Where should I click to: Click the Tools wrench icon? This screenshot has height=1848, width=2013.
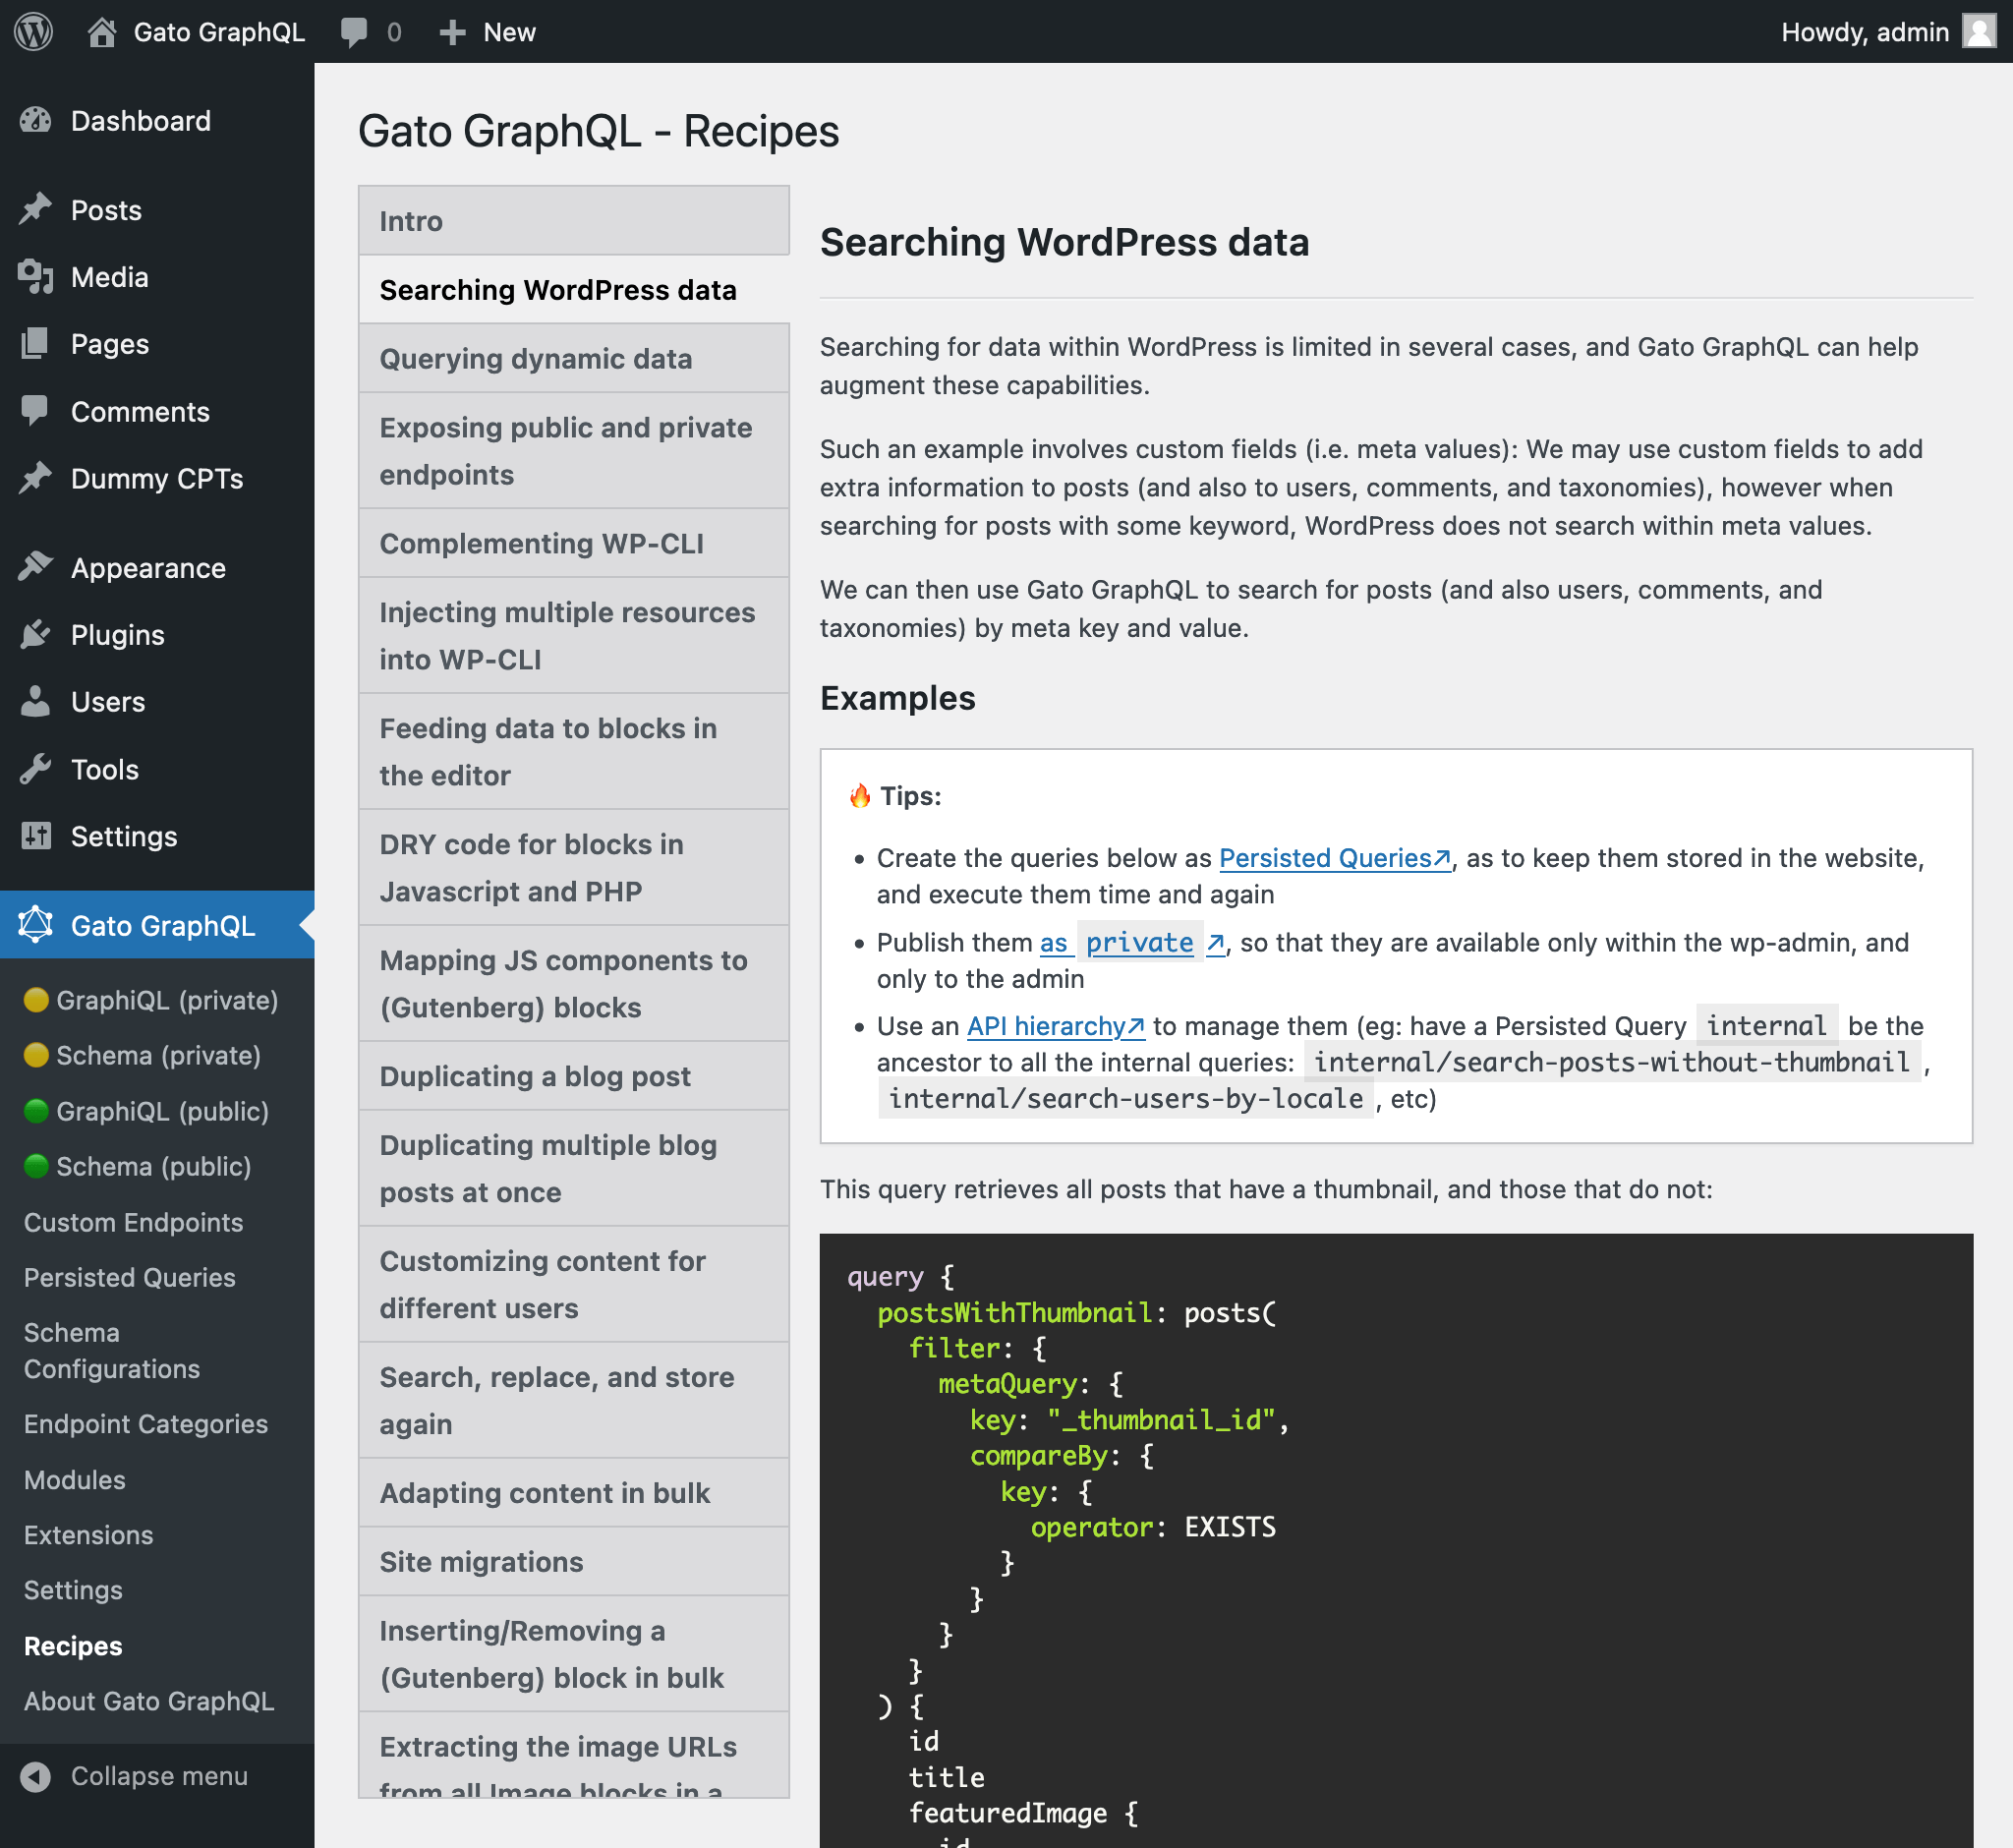36,769
